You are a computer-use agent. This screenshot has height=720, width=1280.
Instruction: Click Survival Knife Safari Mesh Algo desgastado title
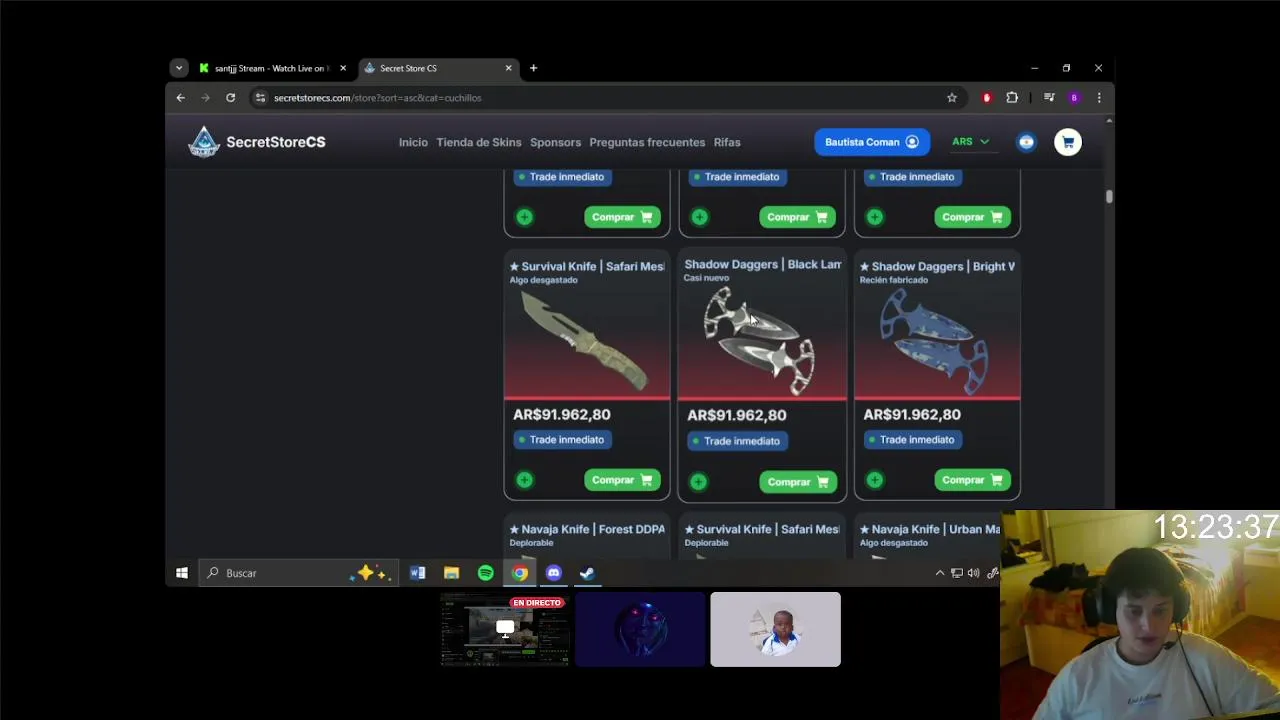(587, 266)
